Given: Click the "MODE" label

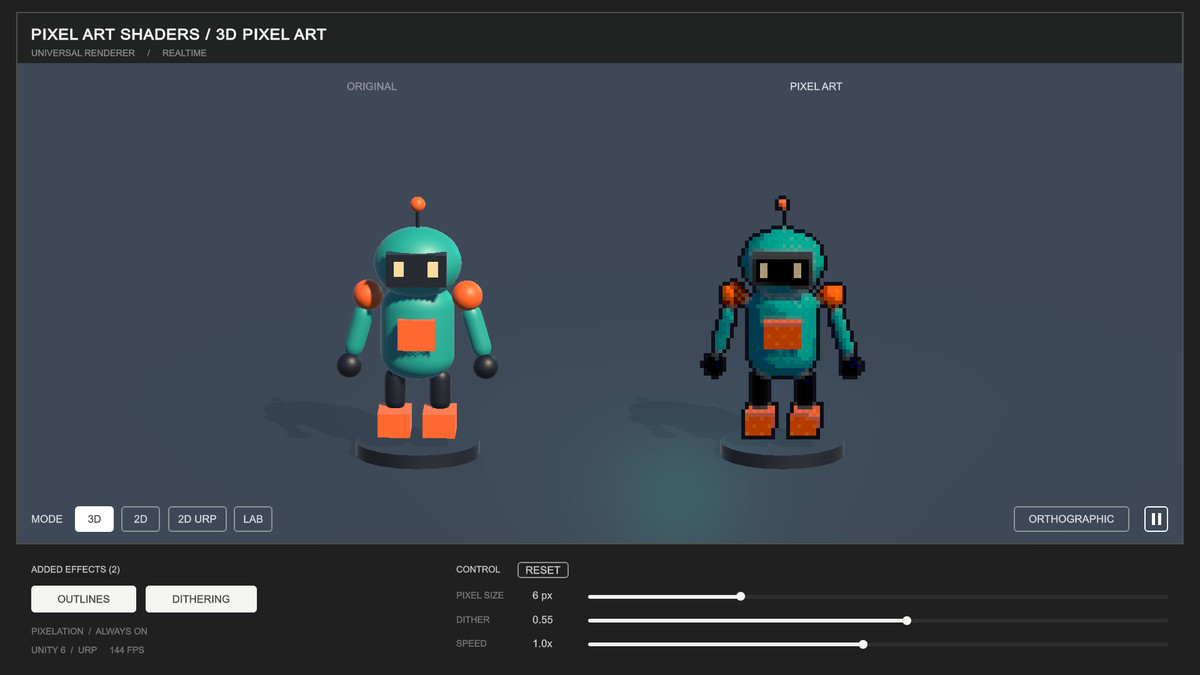Looking at the screenshot, I should point(47,519).
